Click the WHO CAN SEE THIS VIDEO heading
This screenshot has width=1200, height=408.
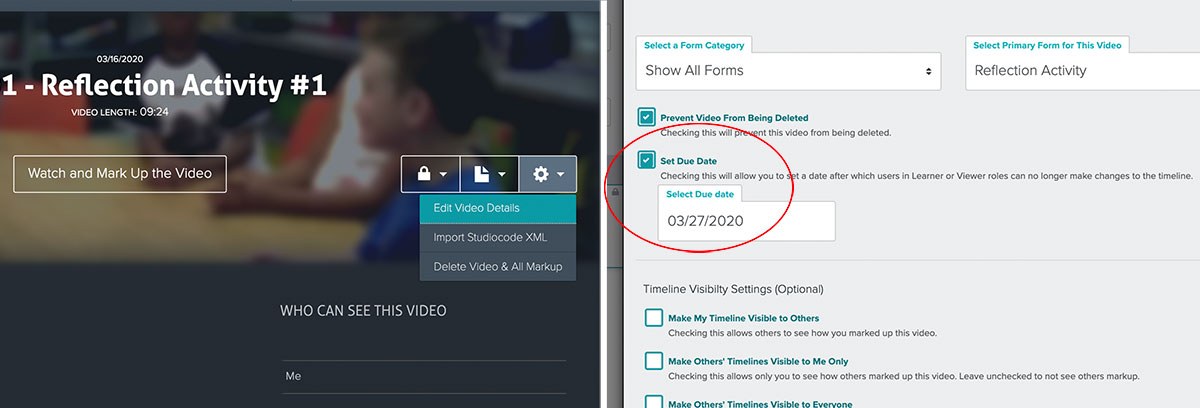363,311
